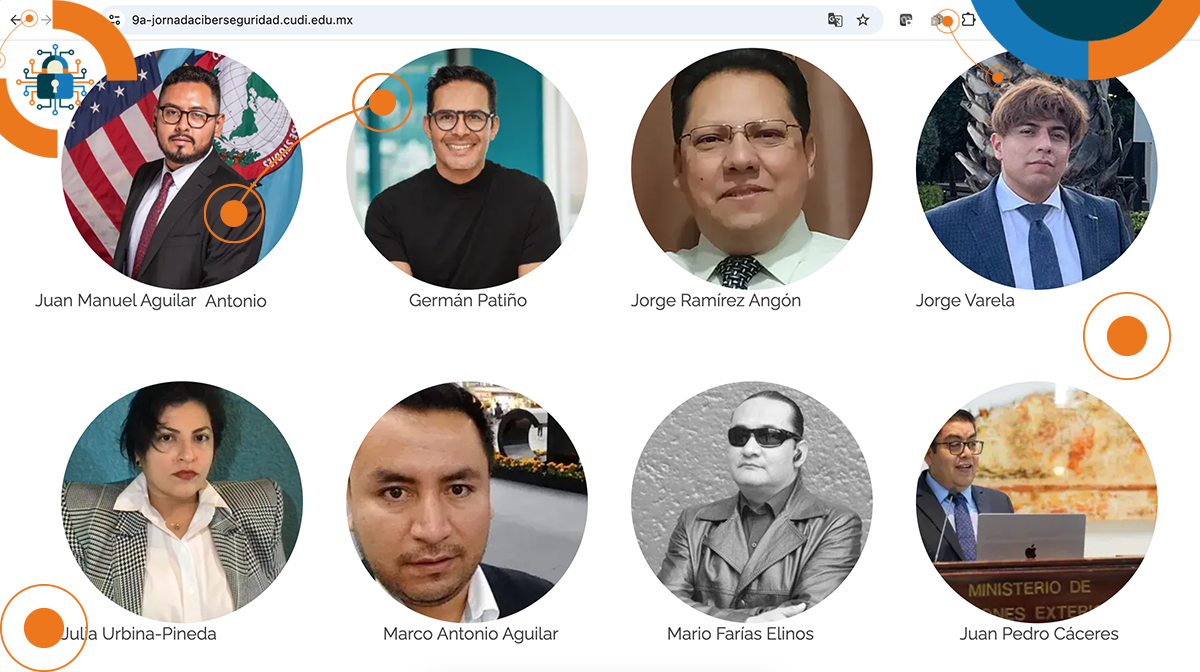This screenshot has width=1200, height=672.
Task: Open the Chrome extensions puzzle-piece menu
Action: point(968,19)
